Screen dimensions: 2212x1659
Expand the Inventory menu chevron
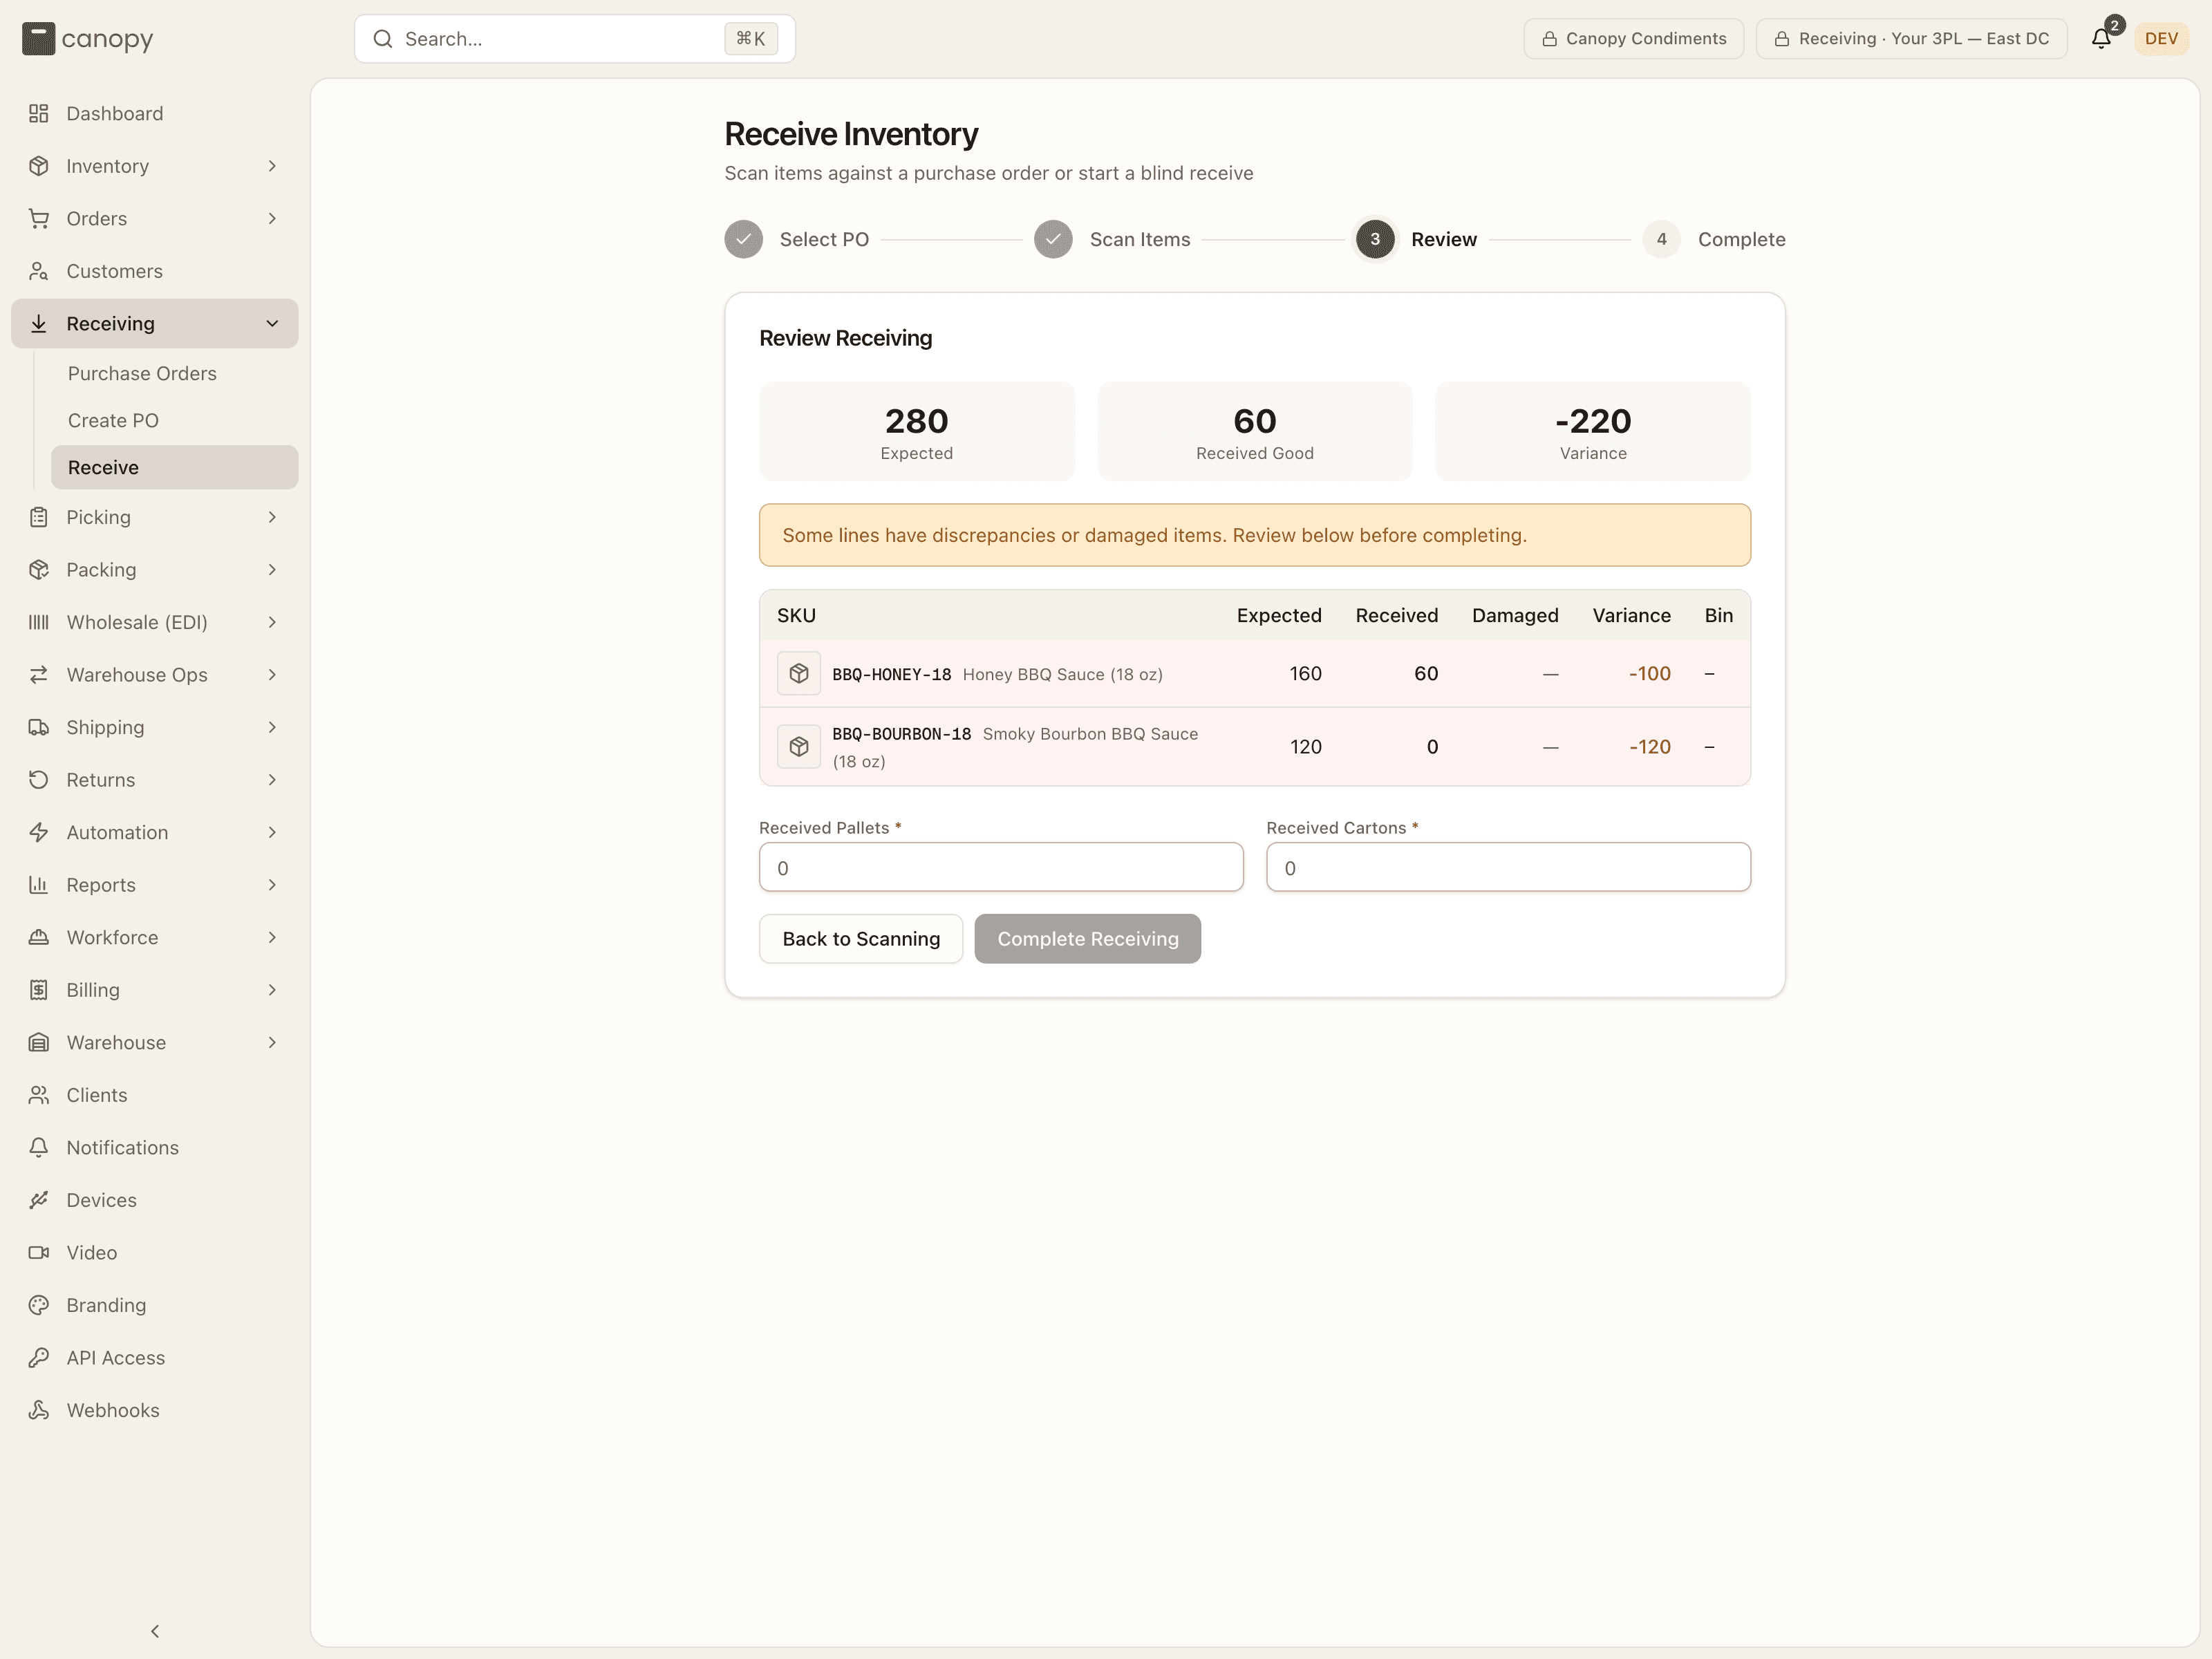(x=272, y=166)
